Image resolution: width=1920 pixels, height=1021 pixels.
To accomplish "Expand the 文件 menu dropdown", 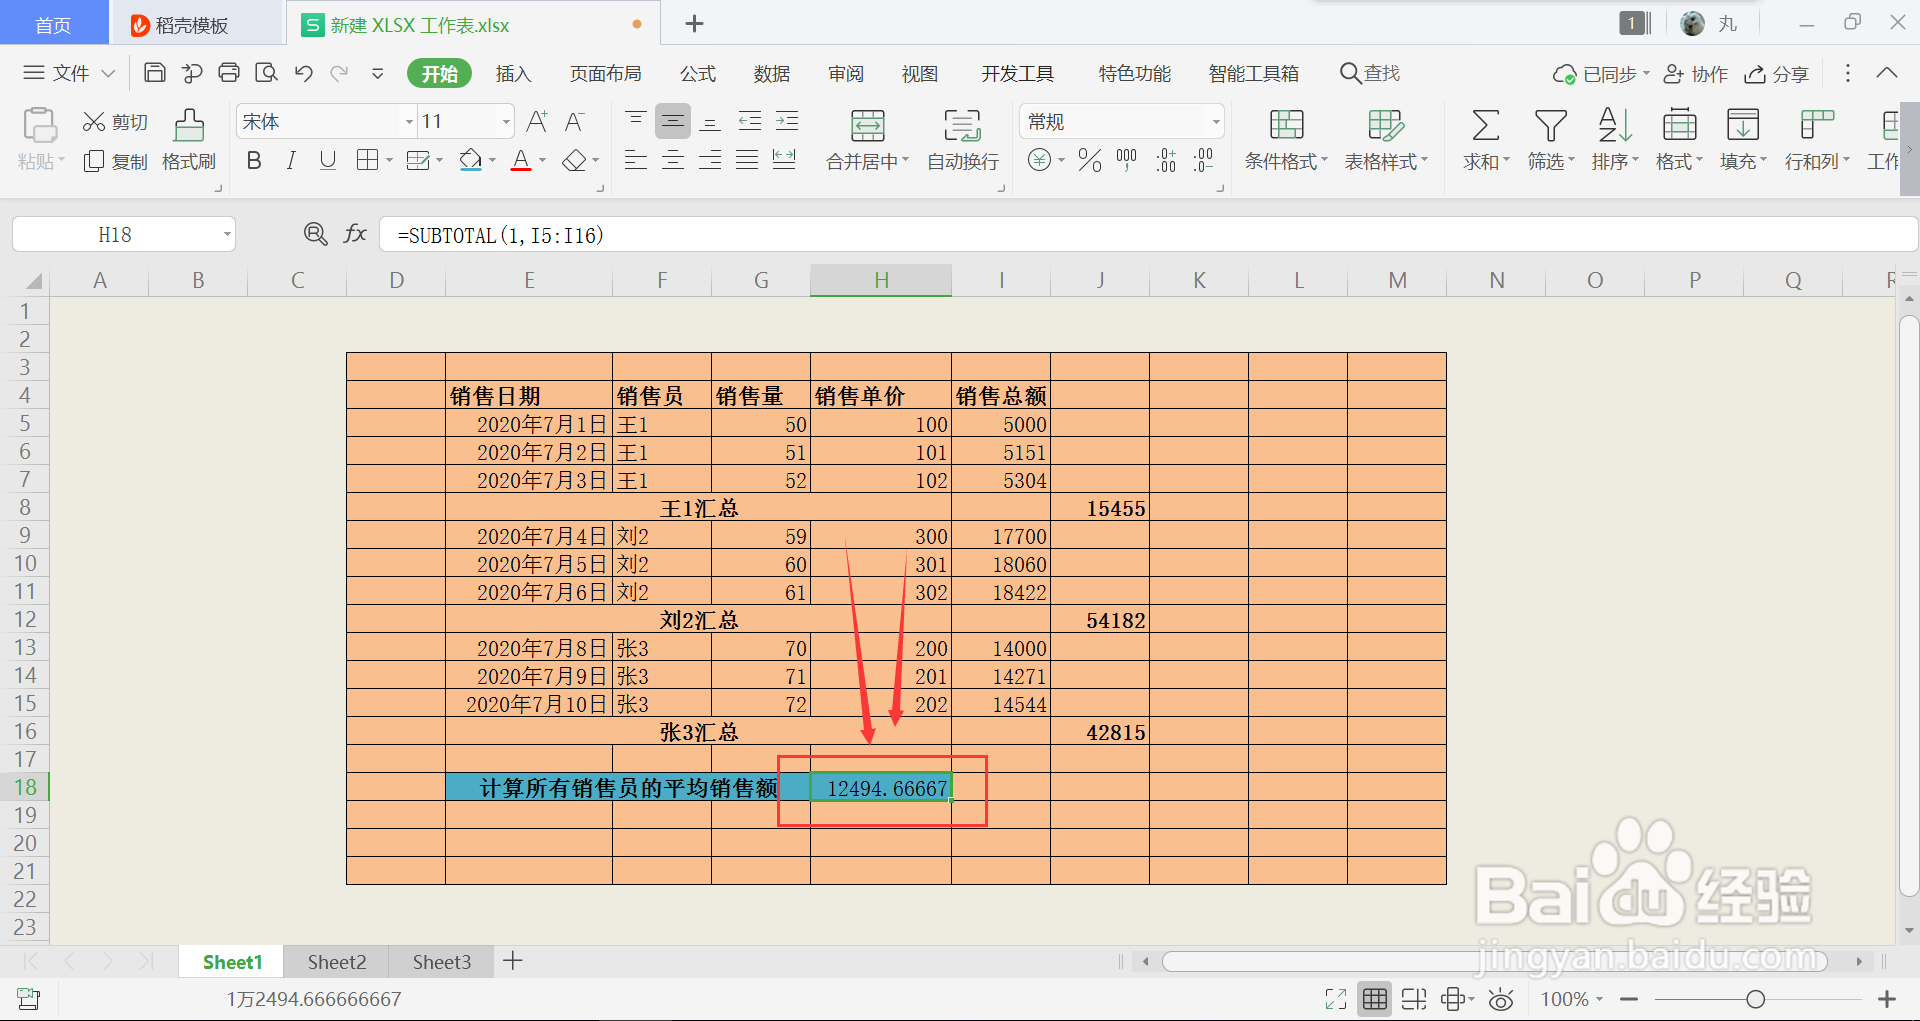I will coord(109,73).
